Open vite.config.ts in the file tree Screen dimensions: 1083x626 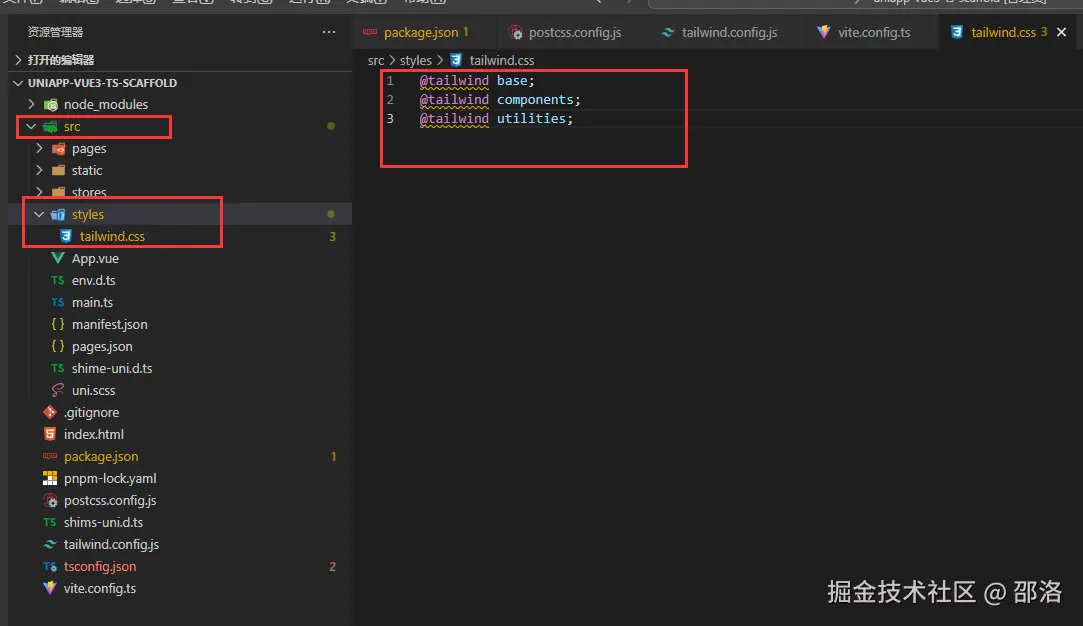coord(99,588)
